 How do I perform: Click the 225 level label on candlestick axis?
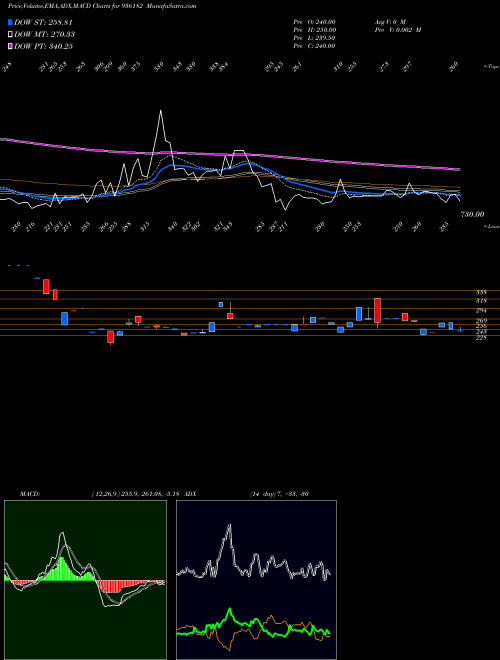[x=481, y=338]
